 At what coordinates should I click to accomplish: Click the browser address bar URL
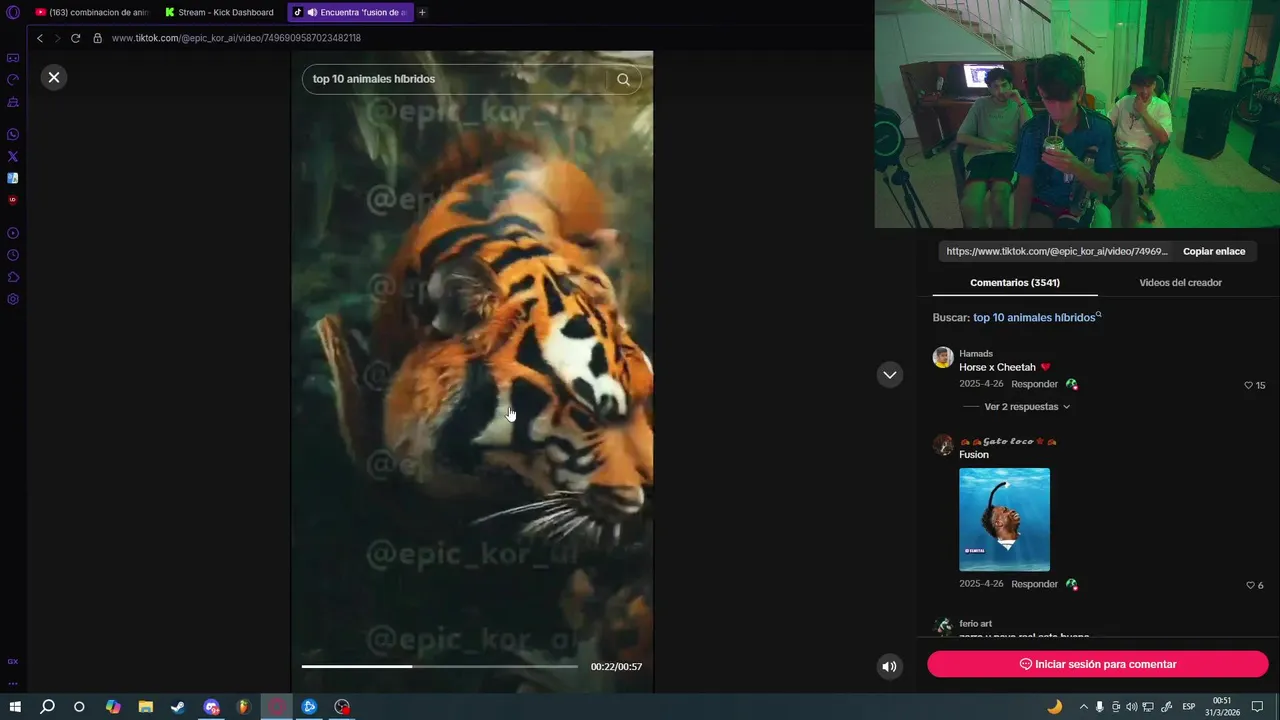point(236,38)
